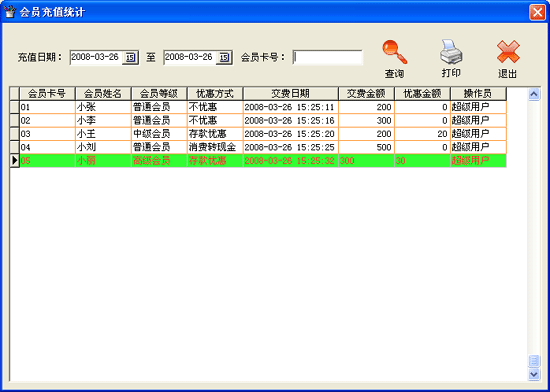Click the end date field after 至
This screenshot has height=392, width=550.
[x=190, y=57]
